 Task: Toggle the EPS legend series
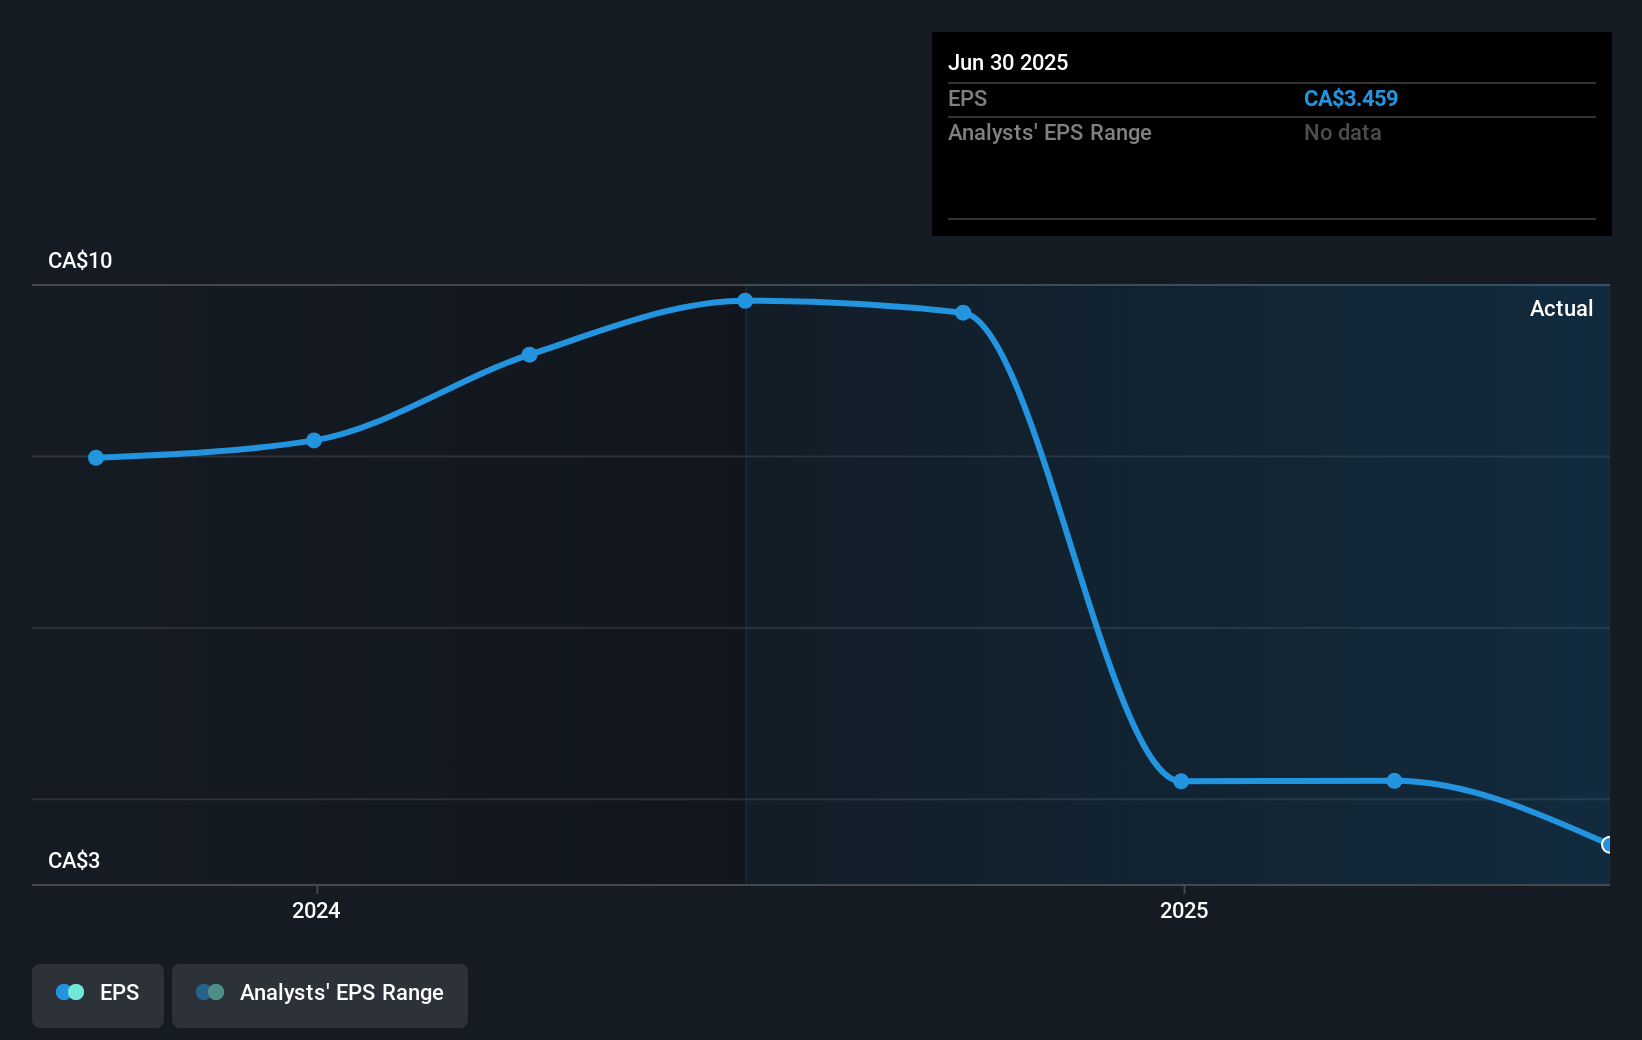98,995
